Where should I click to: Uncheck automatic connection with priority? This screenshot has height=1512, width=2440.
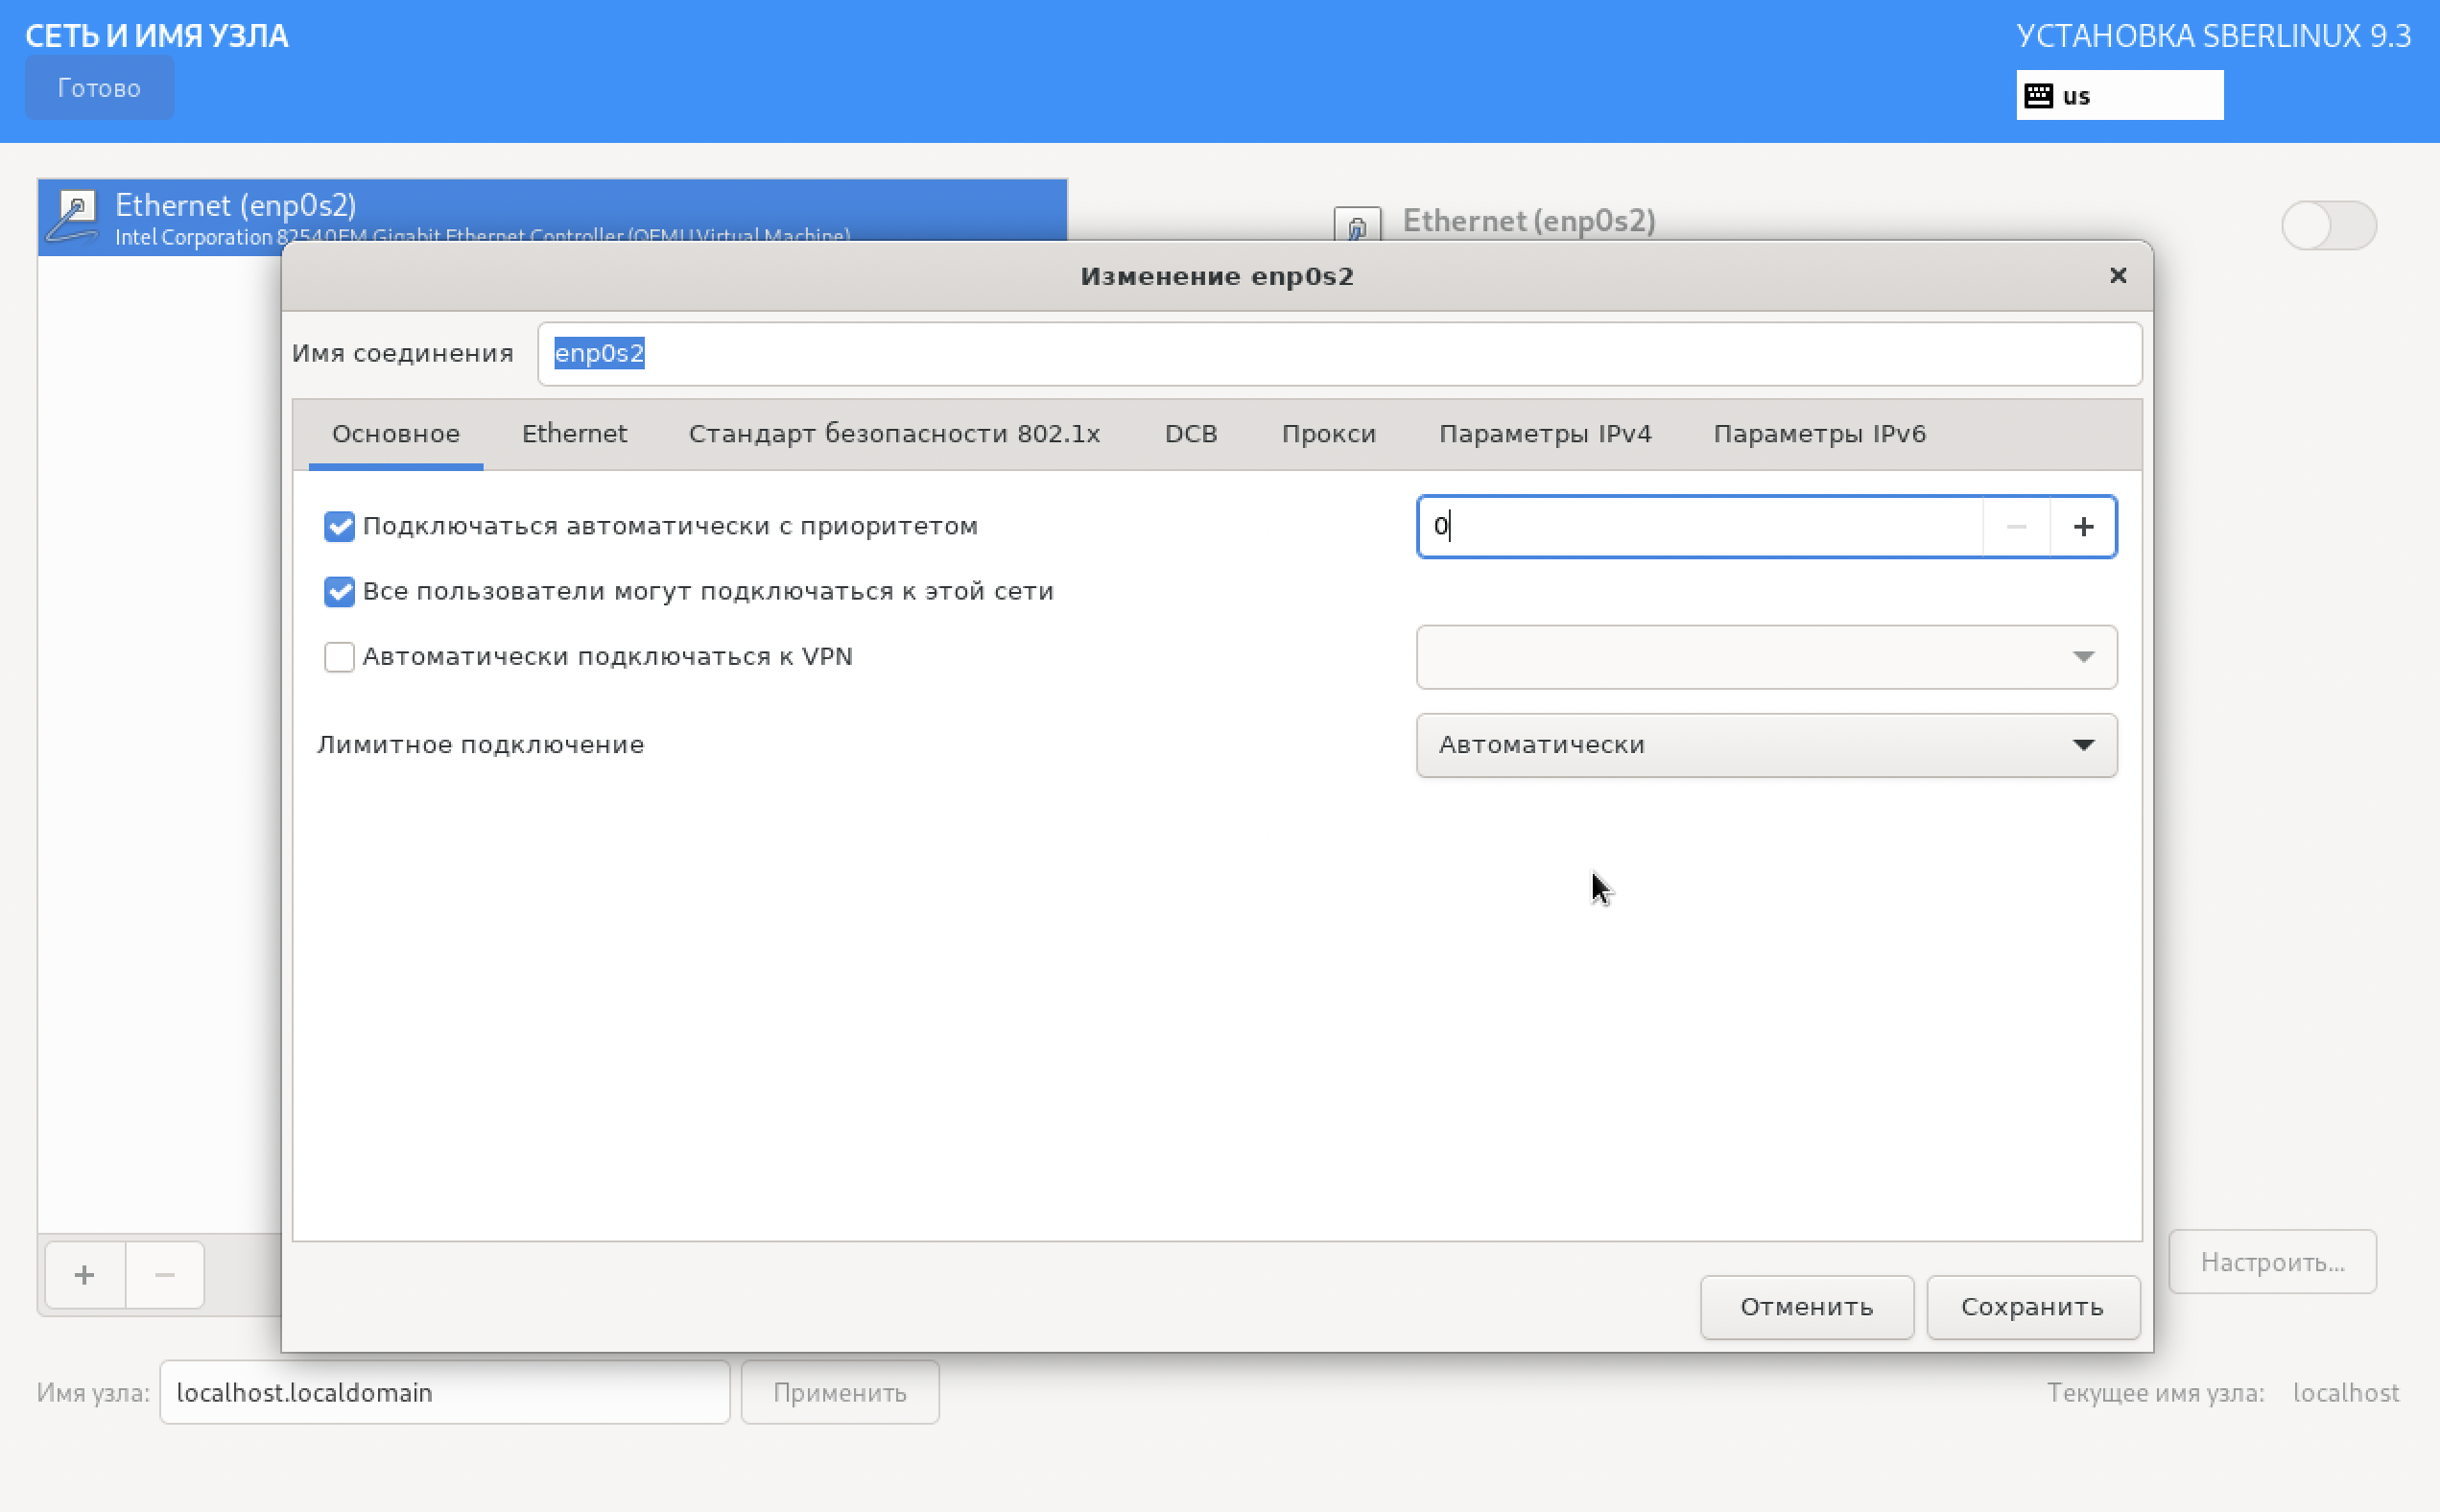[x=339, y=526]
